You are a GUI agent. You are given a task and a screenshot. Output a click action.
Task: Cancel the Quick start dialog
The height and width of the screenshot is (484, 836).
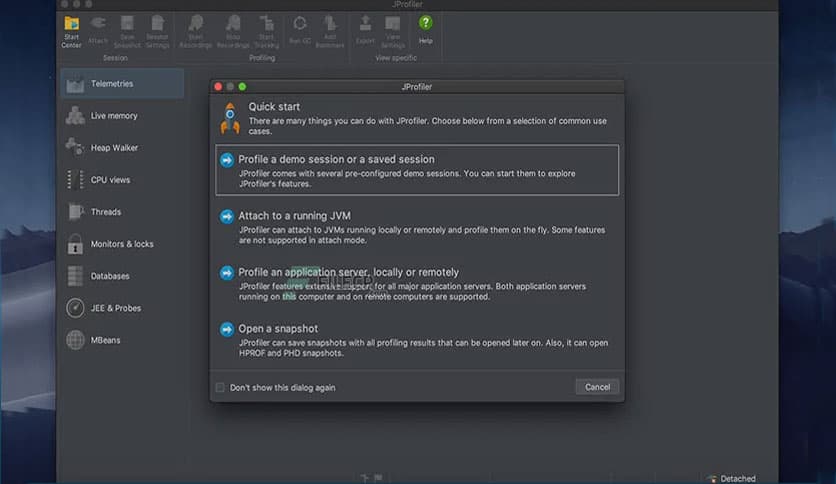[x=597, y=387]
